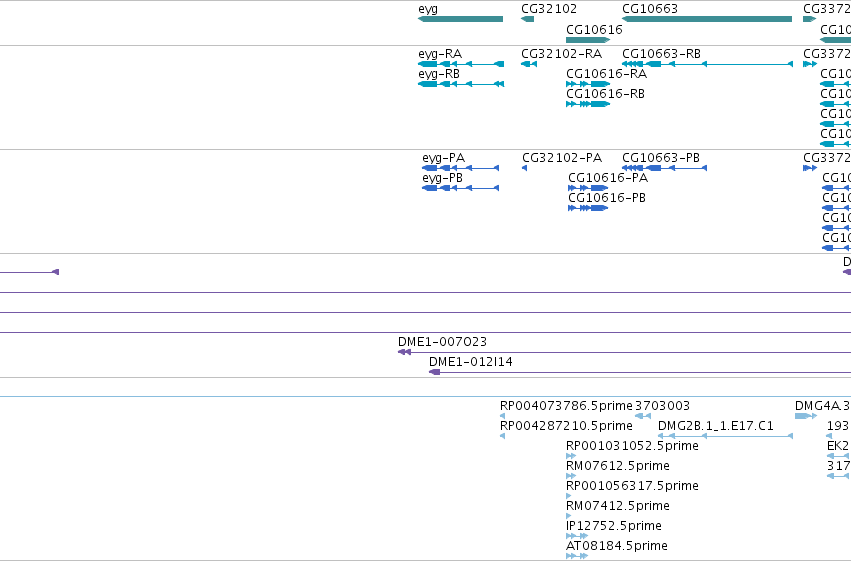Screen dimensions: 851x561
Task: Click the eyg-PA protein feature
Action: [x=460, y=168]
